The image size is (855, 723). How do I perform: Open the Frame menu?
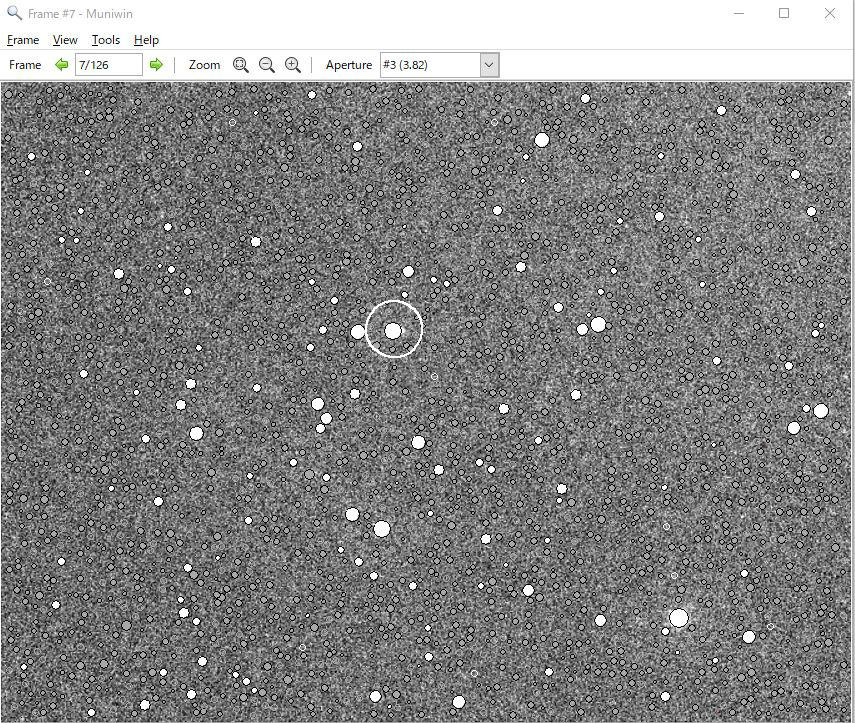(x=23, y=40)
